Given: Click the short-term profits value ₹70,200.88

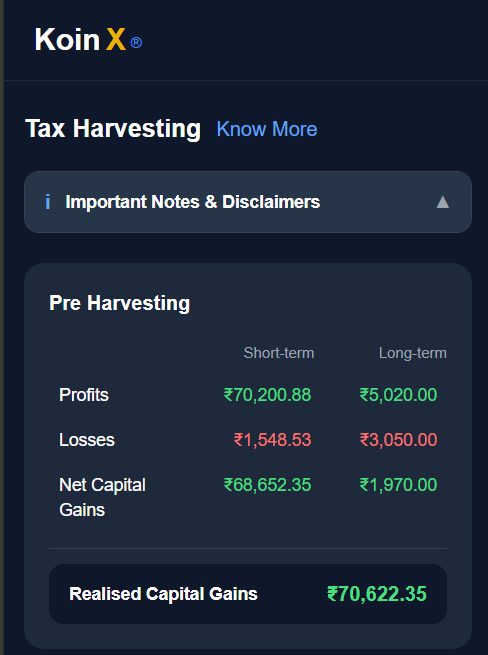Looking at the screenshot, I should (x=267, y=395).
